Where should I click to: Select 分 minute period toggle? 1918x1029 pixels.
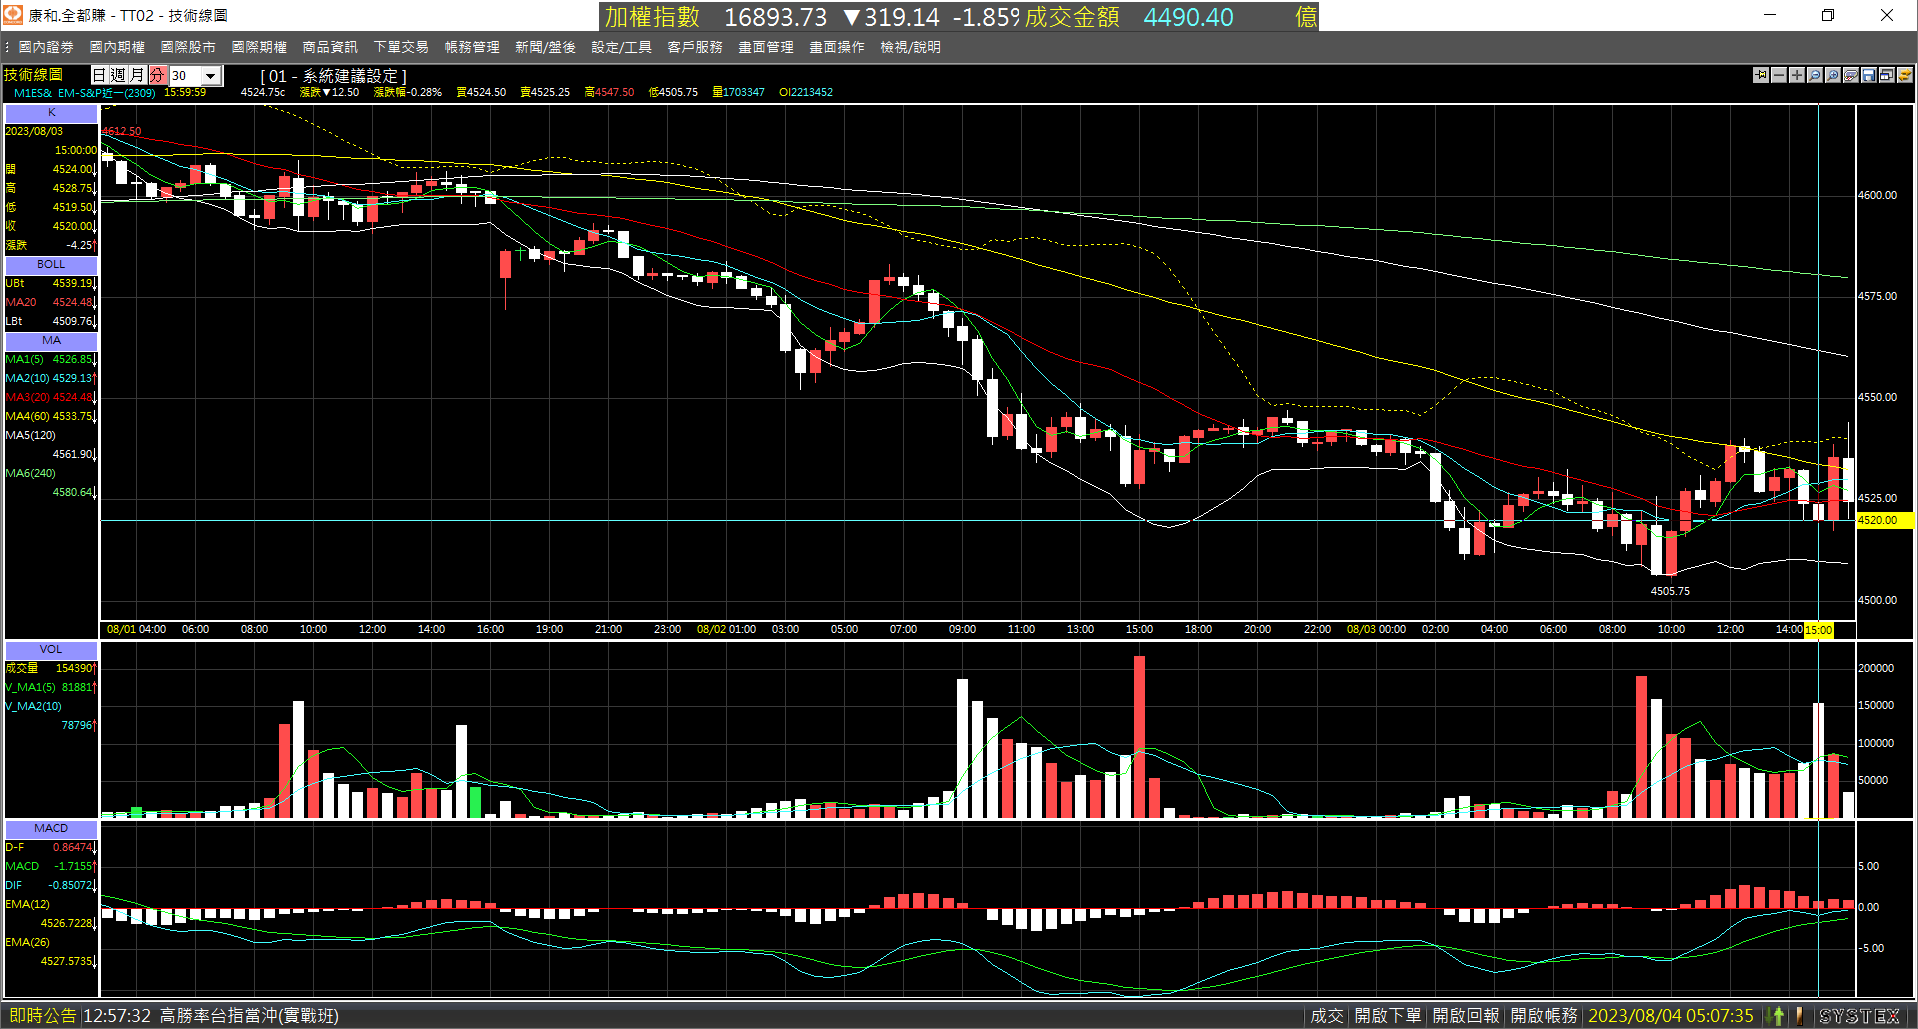[157, 75]
